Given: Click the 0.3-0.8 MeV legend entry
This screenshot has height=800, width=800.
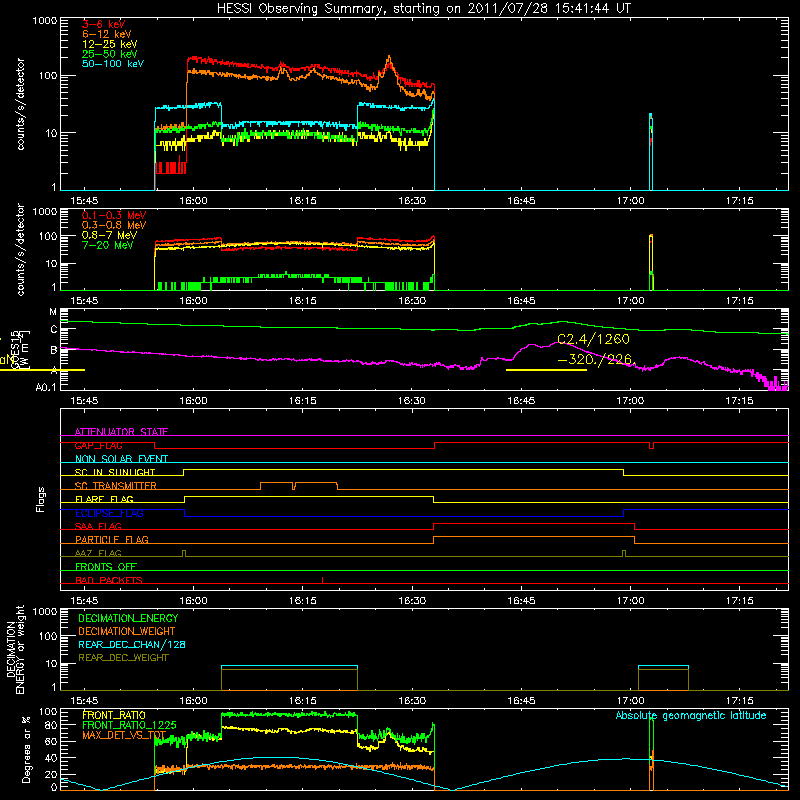Looking at the screenshot, I should click(x=114, y=225).
